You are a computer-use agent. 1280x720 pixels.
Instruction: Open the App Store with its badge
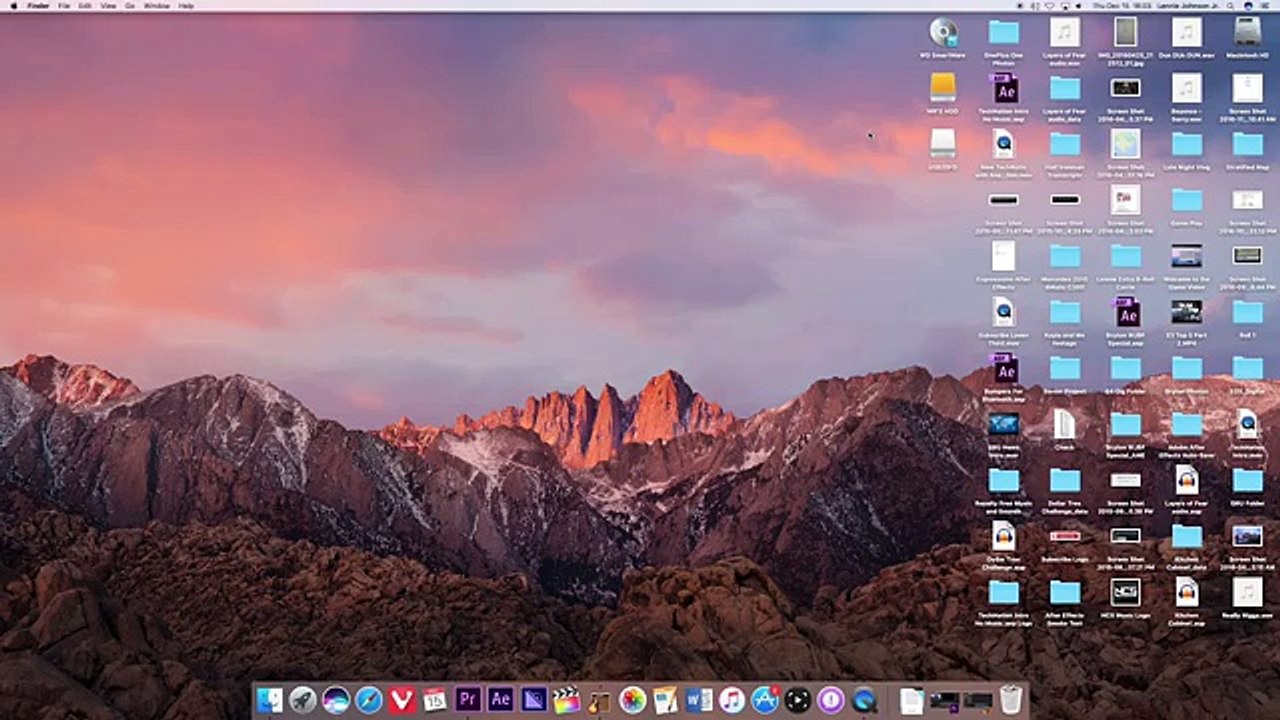tap(765, 699)
